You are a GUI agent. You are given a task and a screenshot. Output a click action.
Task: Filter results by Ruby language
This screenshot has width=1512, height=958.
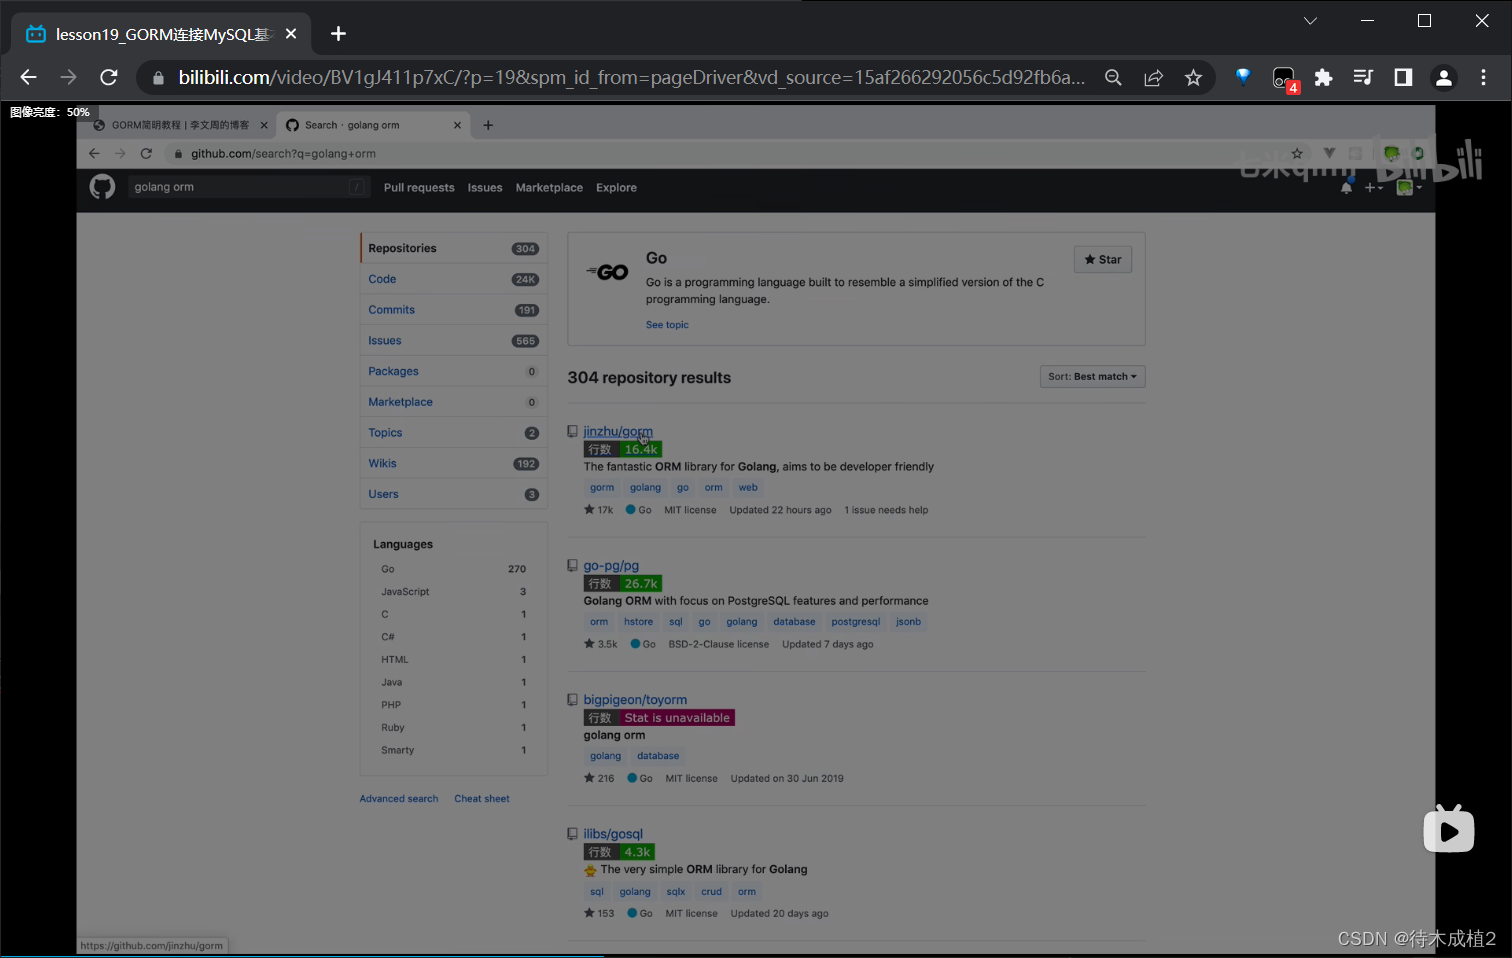pyautogui.click(x=453, y=728)
